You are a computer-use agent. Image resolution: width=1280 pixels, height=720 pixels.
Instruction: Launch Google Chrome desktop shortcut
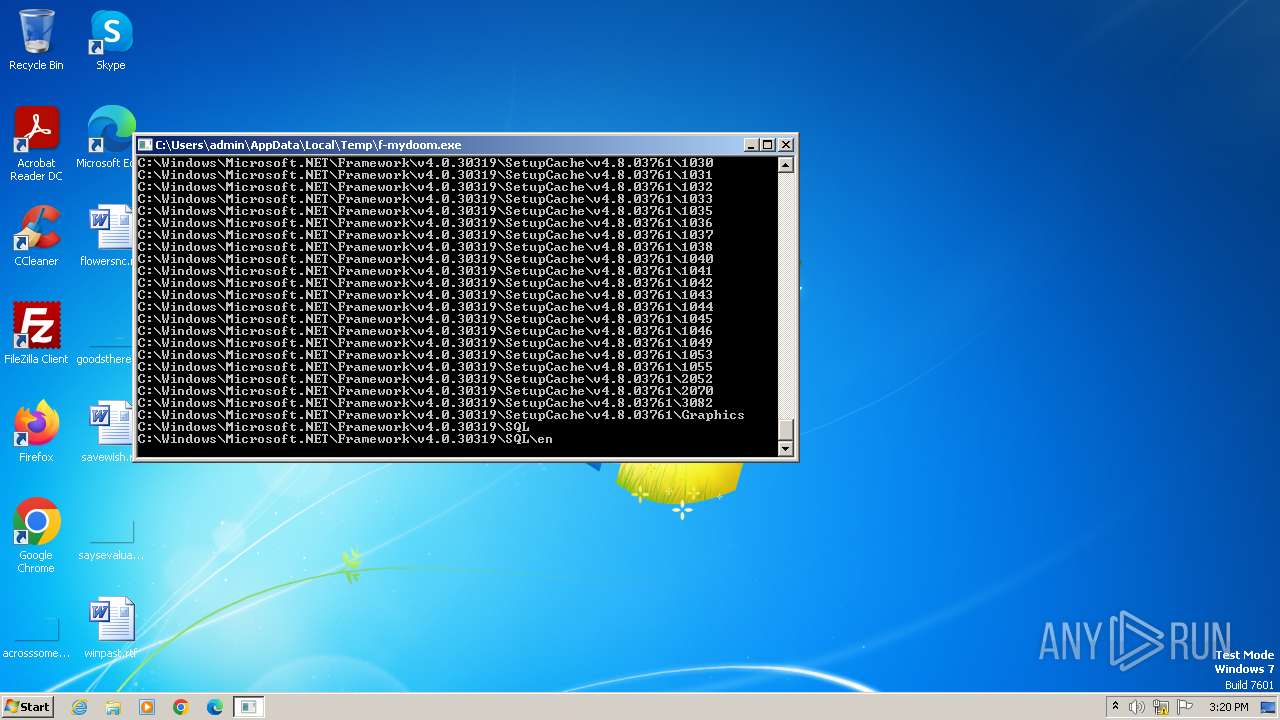point(36,536)
